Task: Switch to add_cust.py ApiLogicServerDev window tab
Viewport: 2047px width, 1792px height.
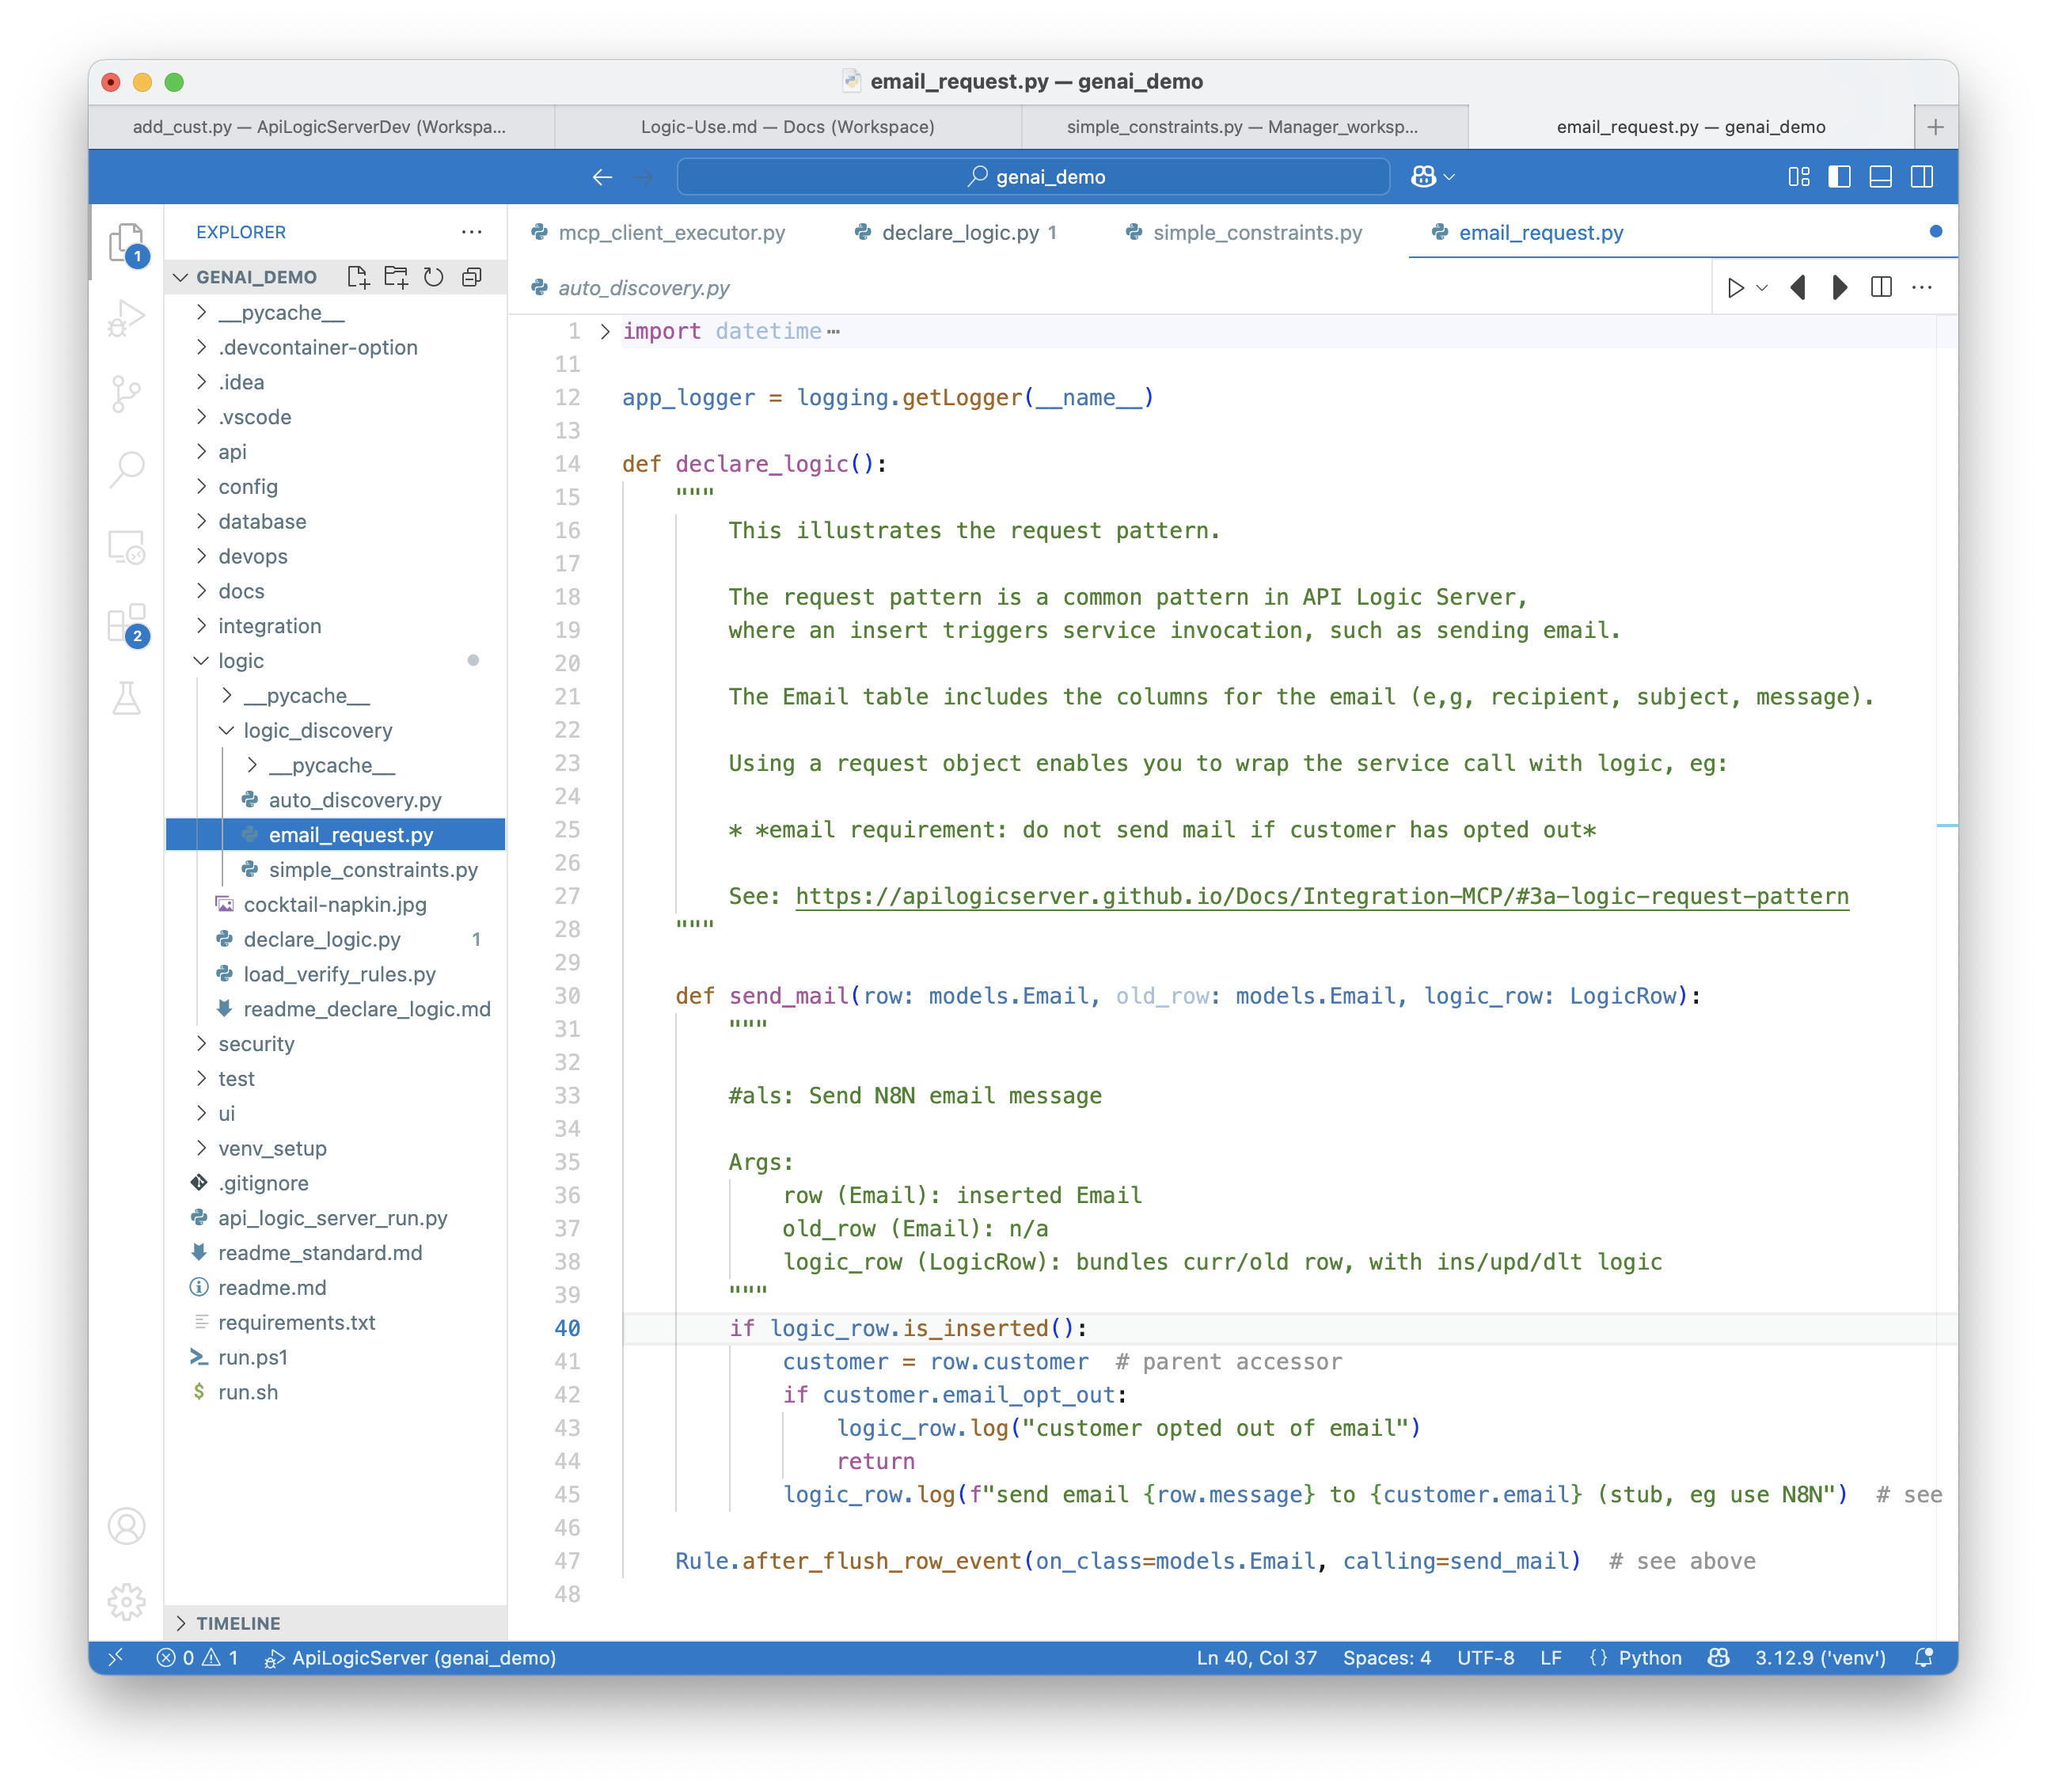Action: tap(320, 127)
